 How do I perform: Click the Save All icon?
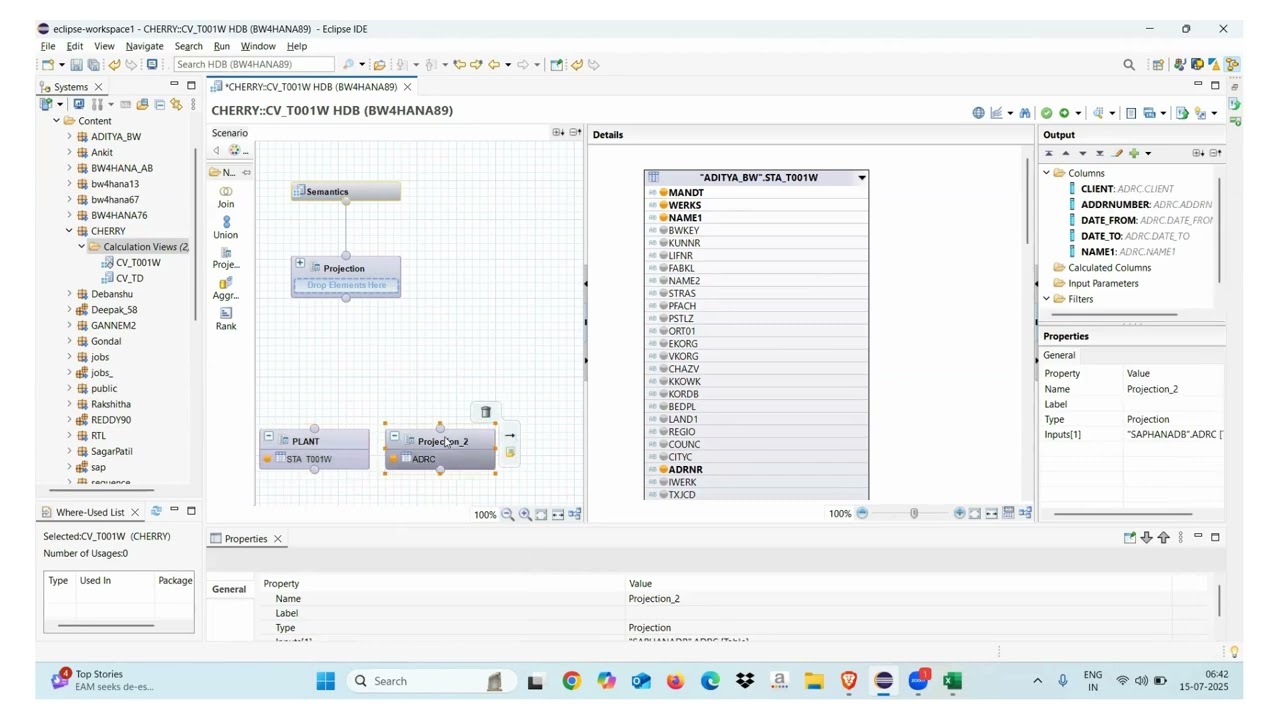93,65
